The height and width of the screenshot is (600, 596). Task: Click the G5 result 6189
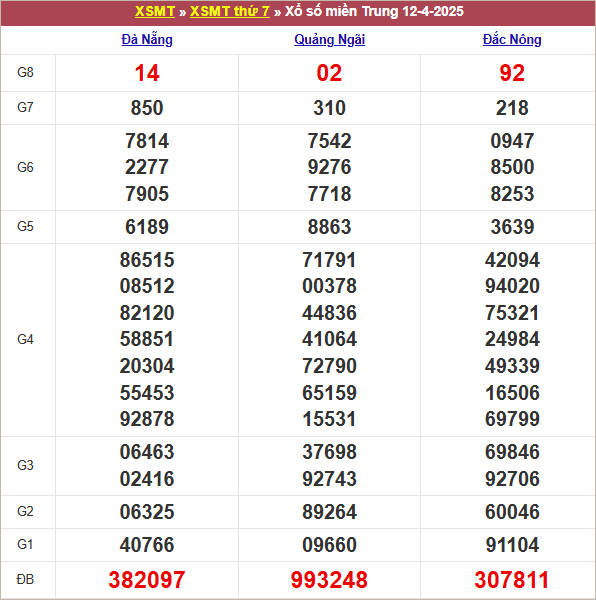(147, 227)
